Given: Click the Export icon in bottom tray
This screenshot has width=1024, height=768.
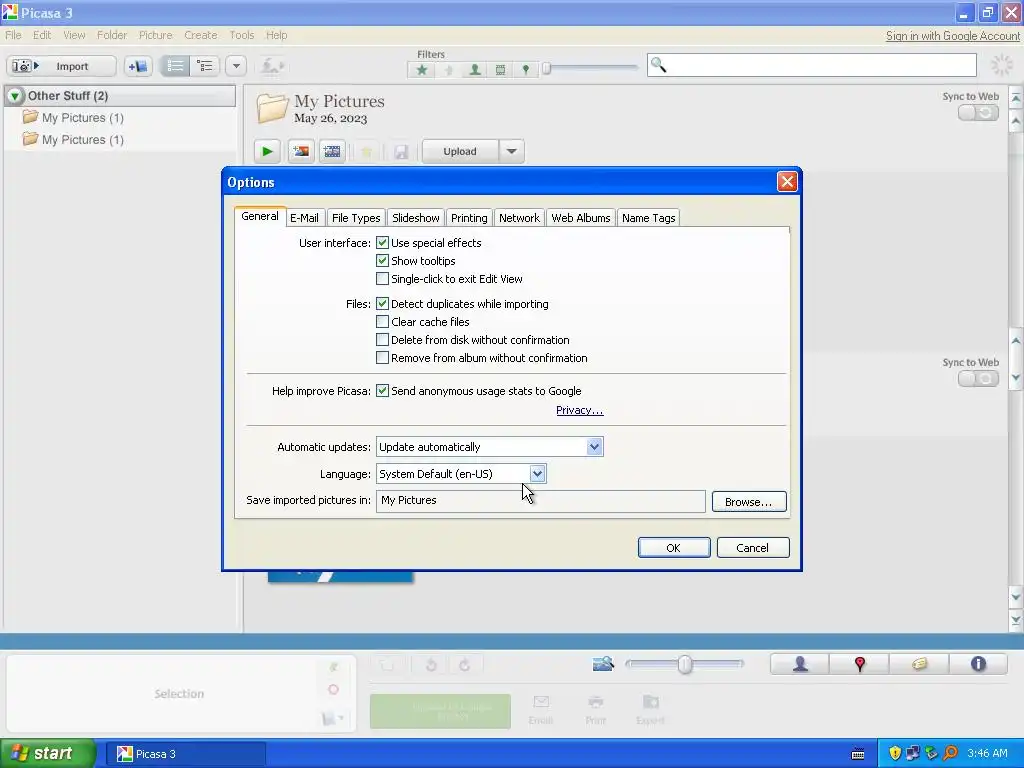Looking at the screenshot, I should point(650,709).
